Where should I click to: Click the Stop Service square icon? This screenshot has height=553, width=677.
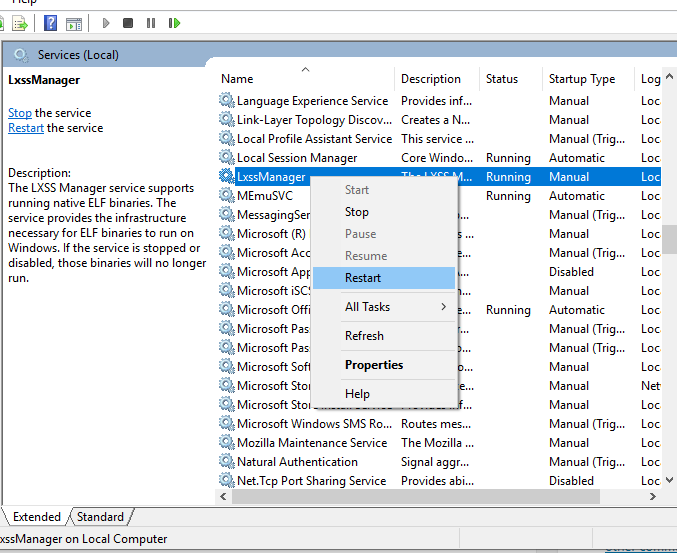tap(128, 23)
